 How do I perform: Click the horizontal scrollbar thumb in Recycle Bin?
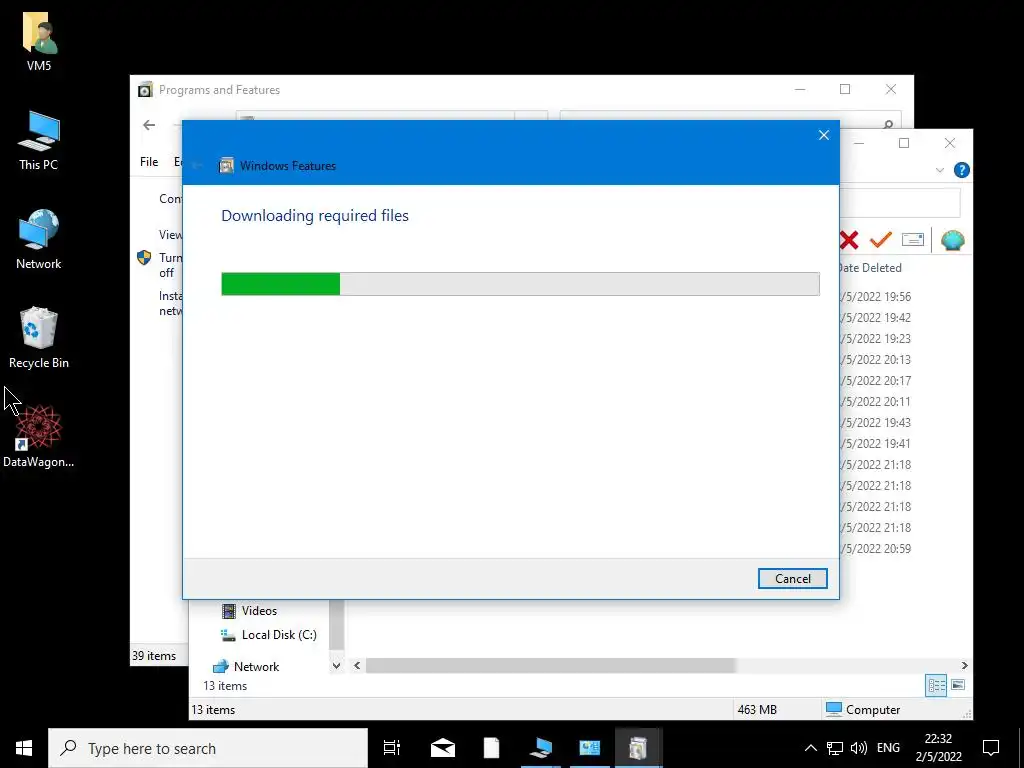(551, 665)
